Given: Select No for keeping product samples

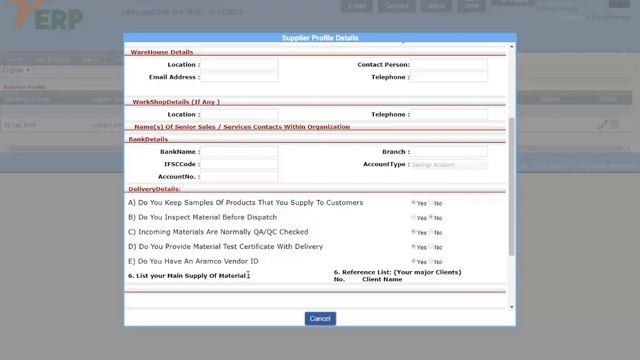Looking at the screenshot, I should point(431,202).
